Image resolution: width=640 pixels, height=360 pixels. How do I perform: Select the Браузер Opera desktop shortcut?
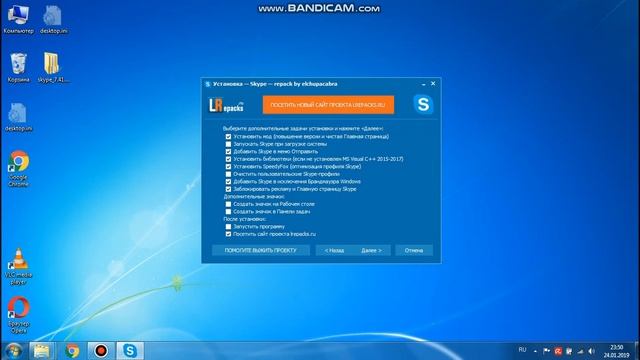click(18, 315)
